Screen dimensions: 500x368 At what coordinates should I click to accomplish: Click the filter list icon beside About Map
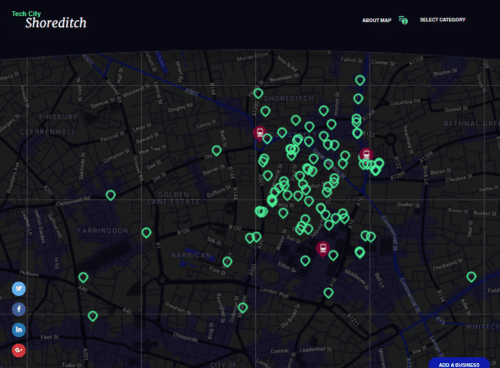403,20
